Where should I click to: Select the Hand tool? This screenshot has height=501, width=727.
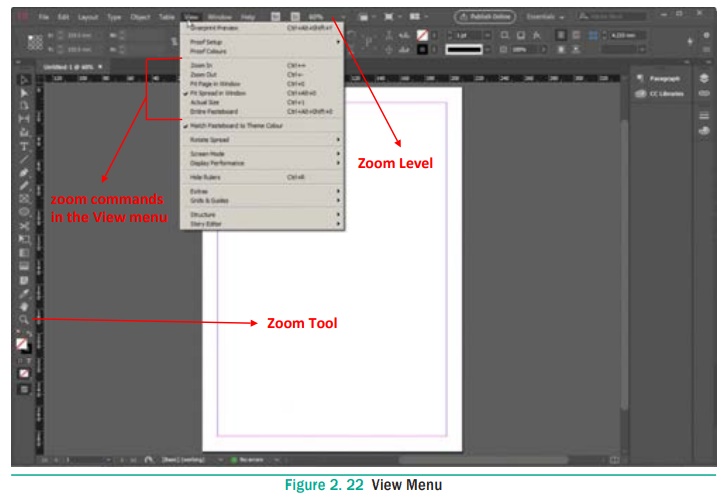click(x=24, y=306)
